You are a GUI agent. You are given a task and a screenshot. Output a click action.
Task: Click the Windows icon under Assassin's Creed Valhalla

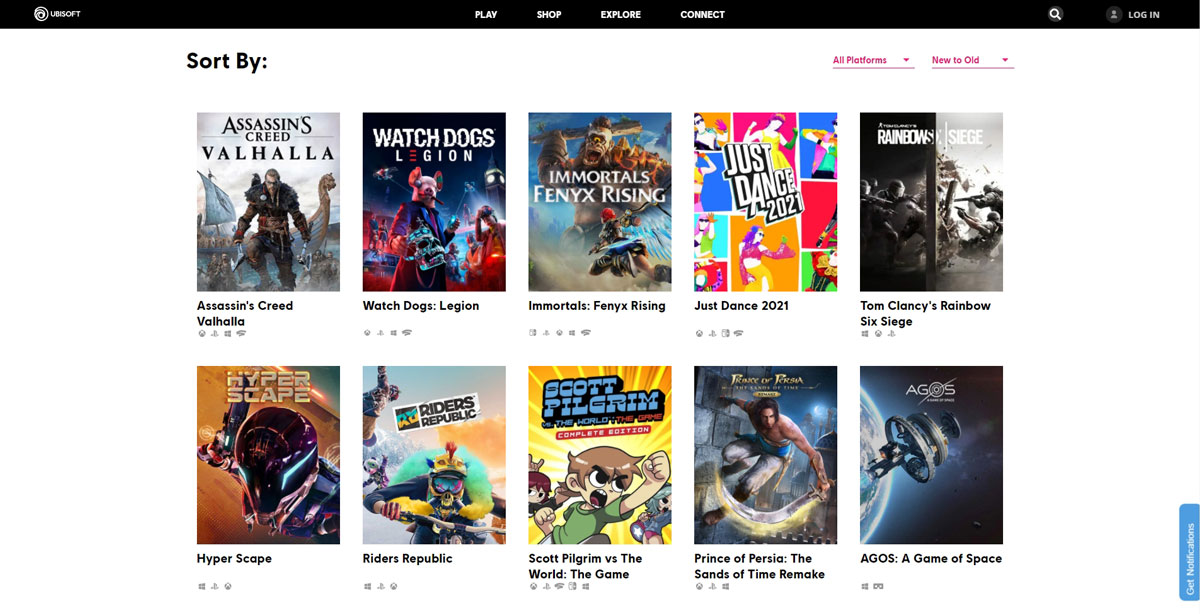click(228, 334)
